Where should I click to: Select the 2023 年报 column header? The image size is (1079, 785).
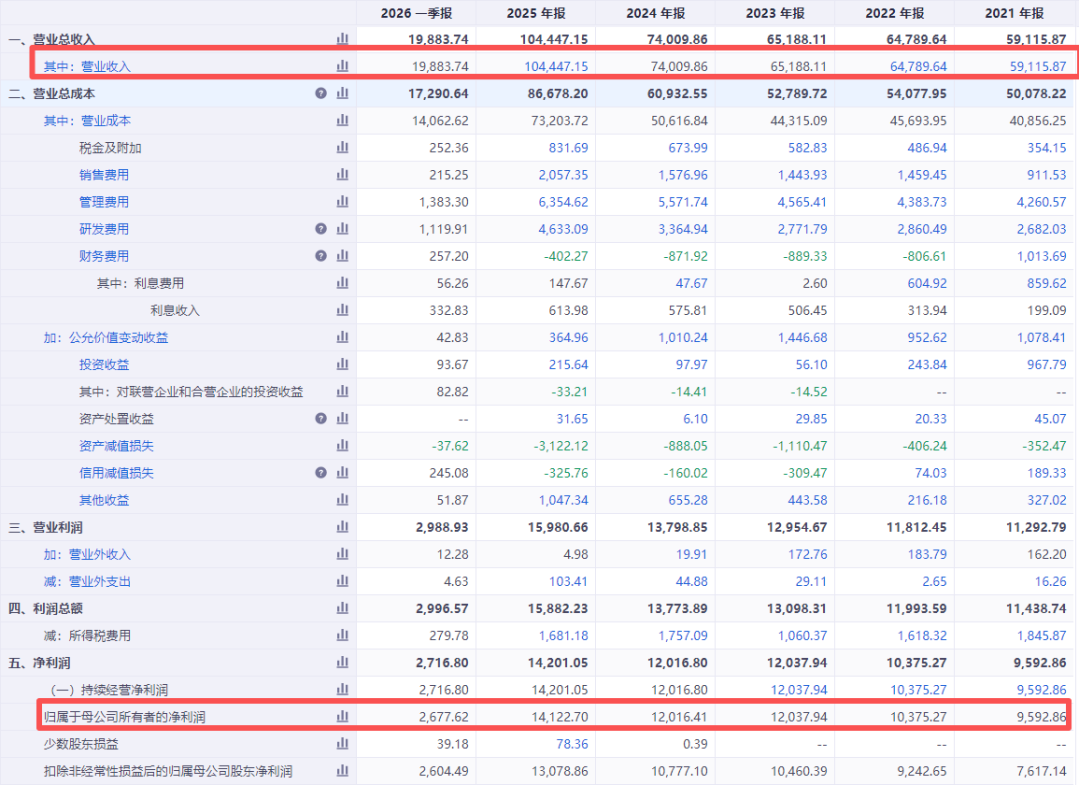[776, 13]
